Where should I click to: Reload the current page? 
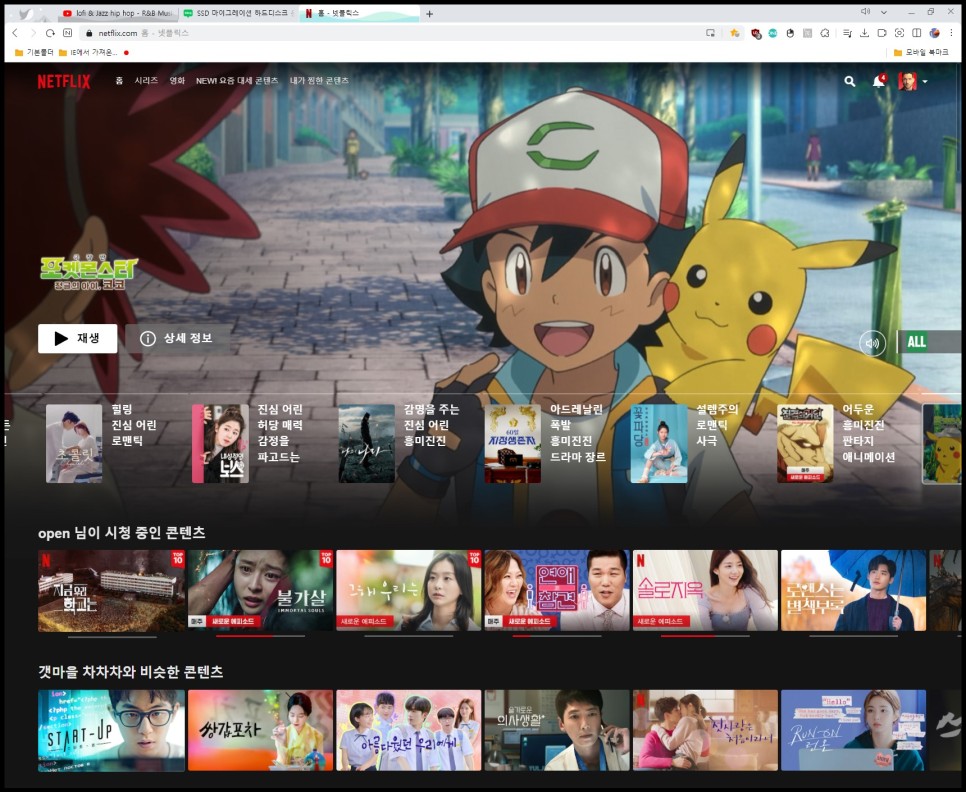[51, 33]
